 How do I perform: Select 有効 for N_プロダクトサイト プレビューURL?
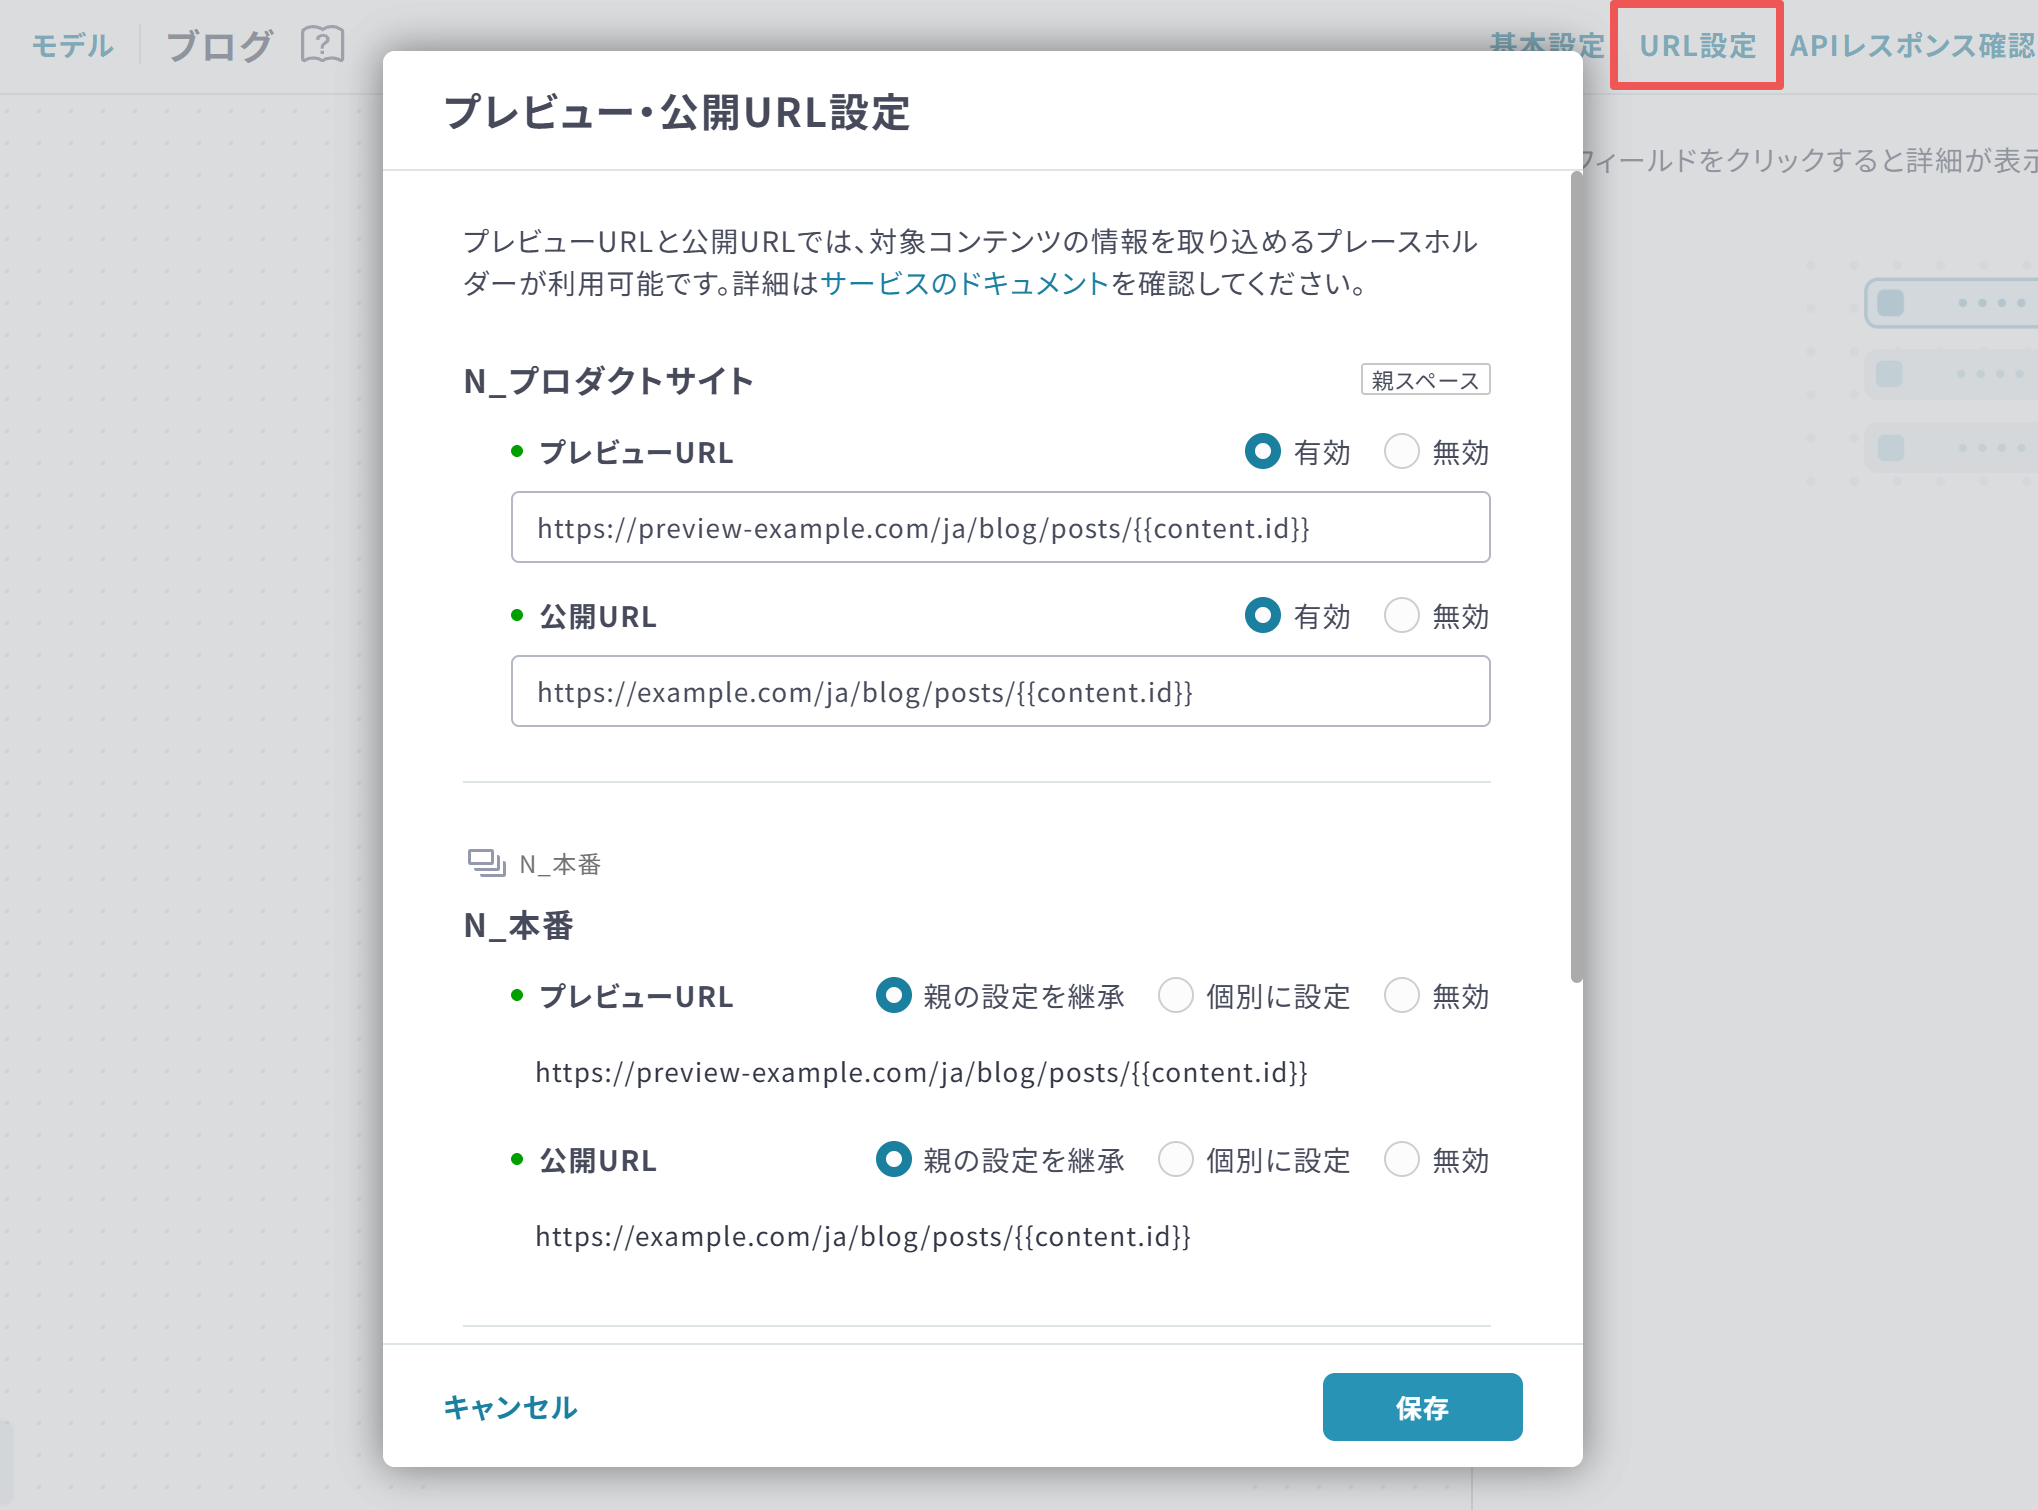(1263, 452)
